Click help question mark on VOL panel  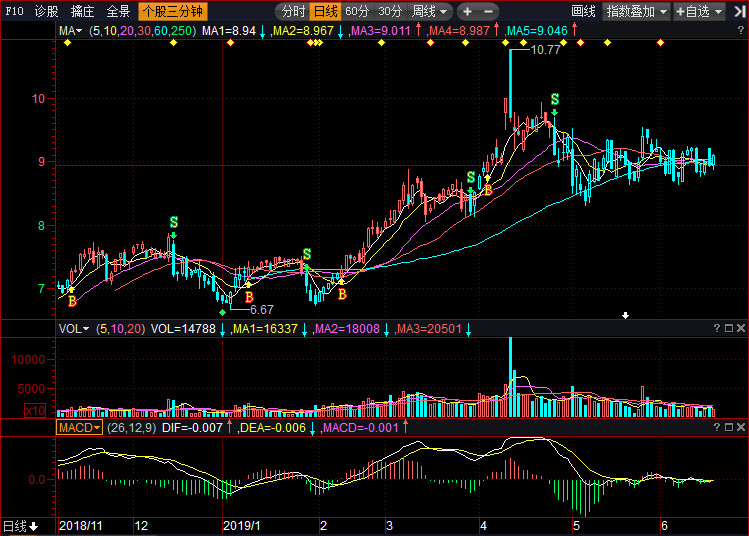(x=716, y=328)
